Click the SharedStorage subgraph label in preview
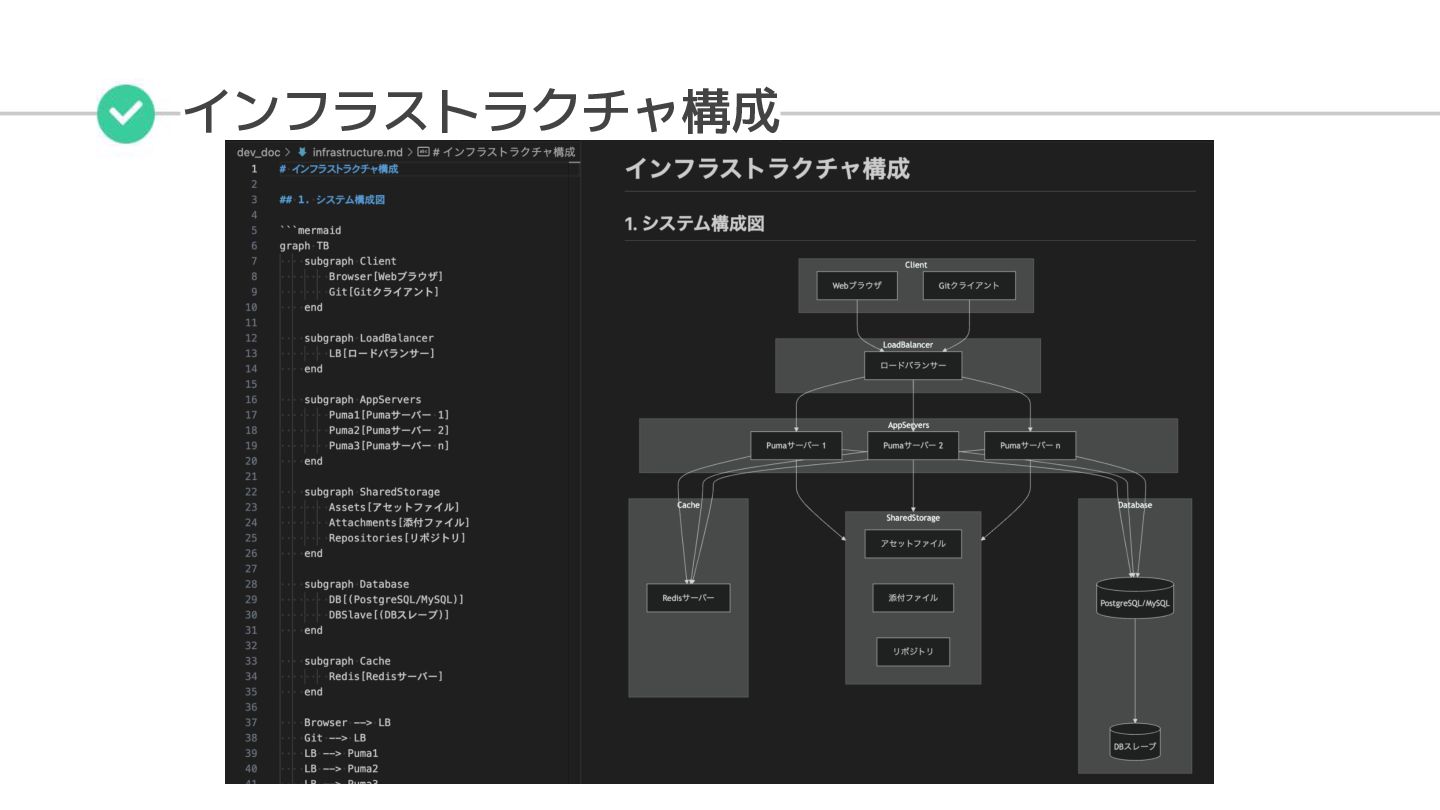The image size is (1440, 810). tap(913, 518)
